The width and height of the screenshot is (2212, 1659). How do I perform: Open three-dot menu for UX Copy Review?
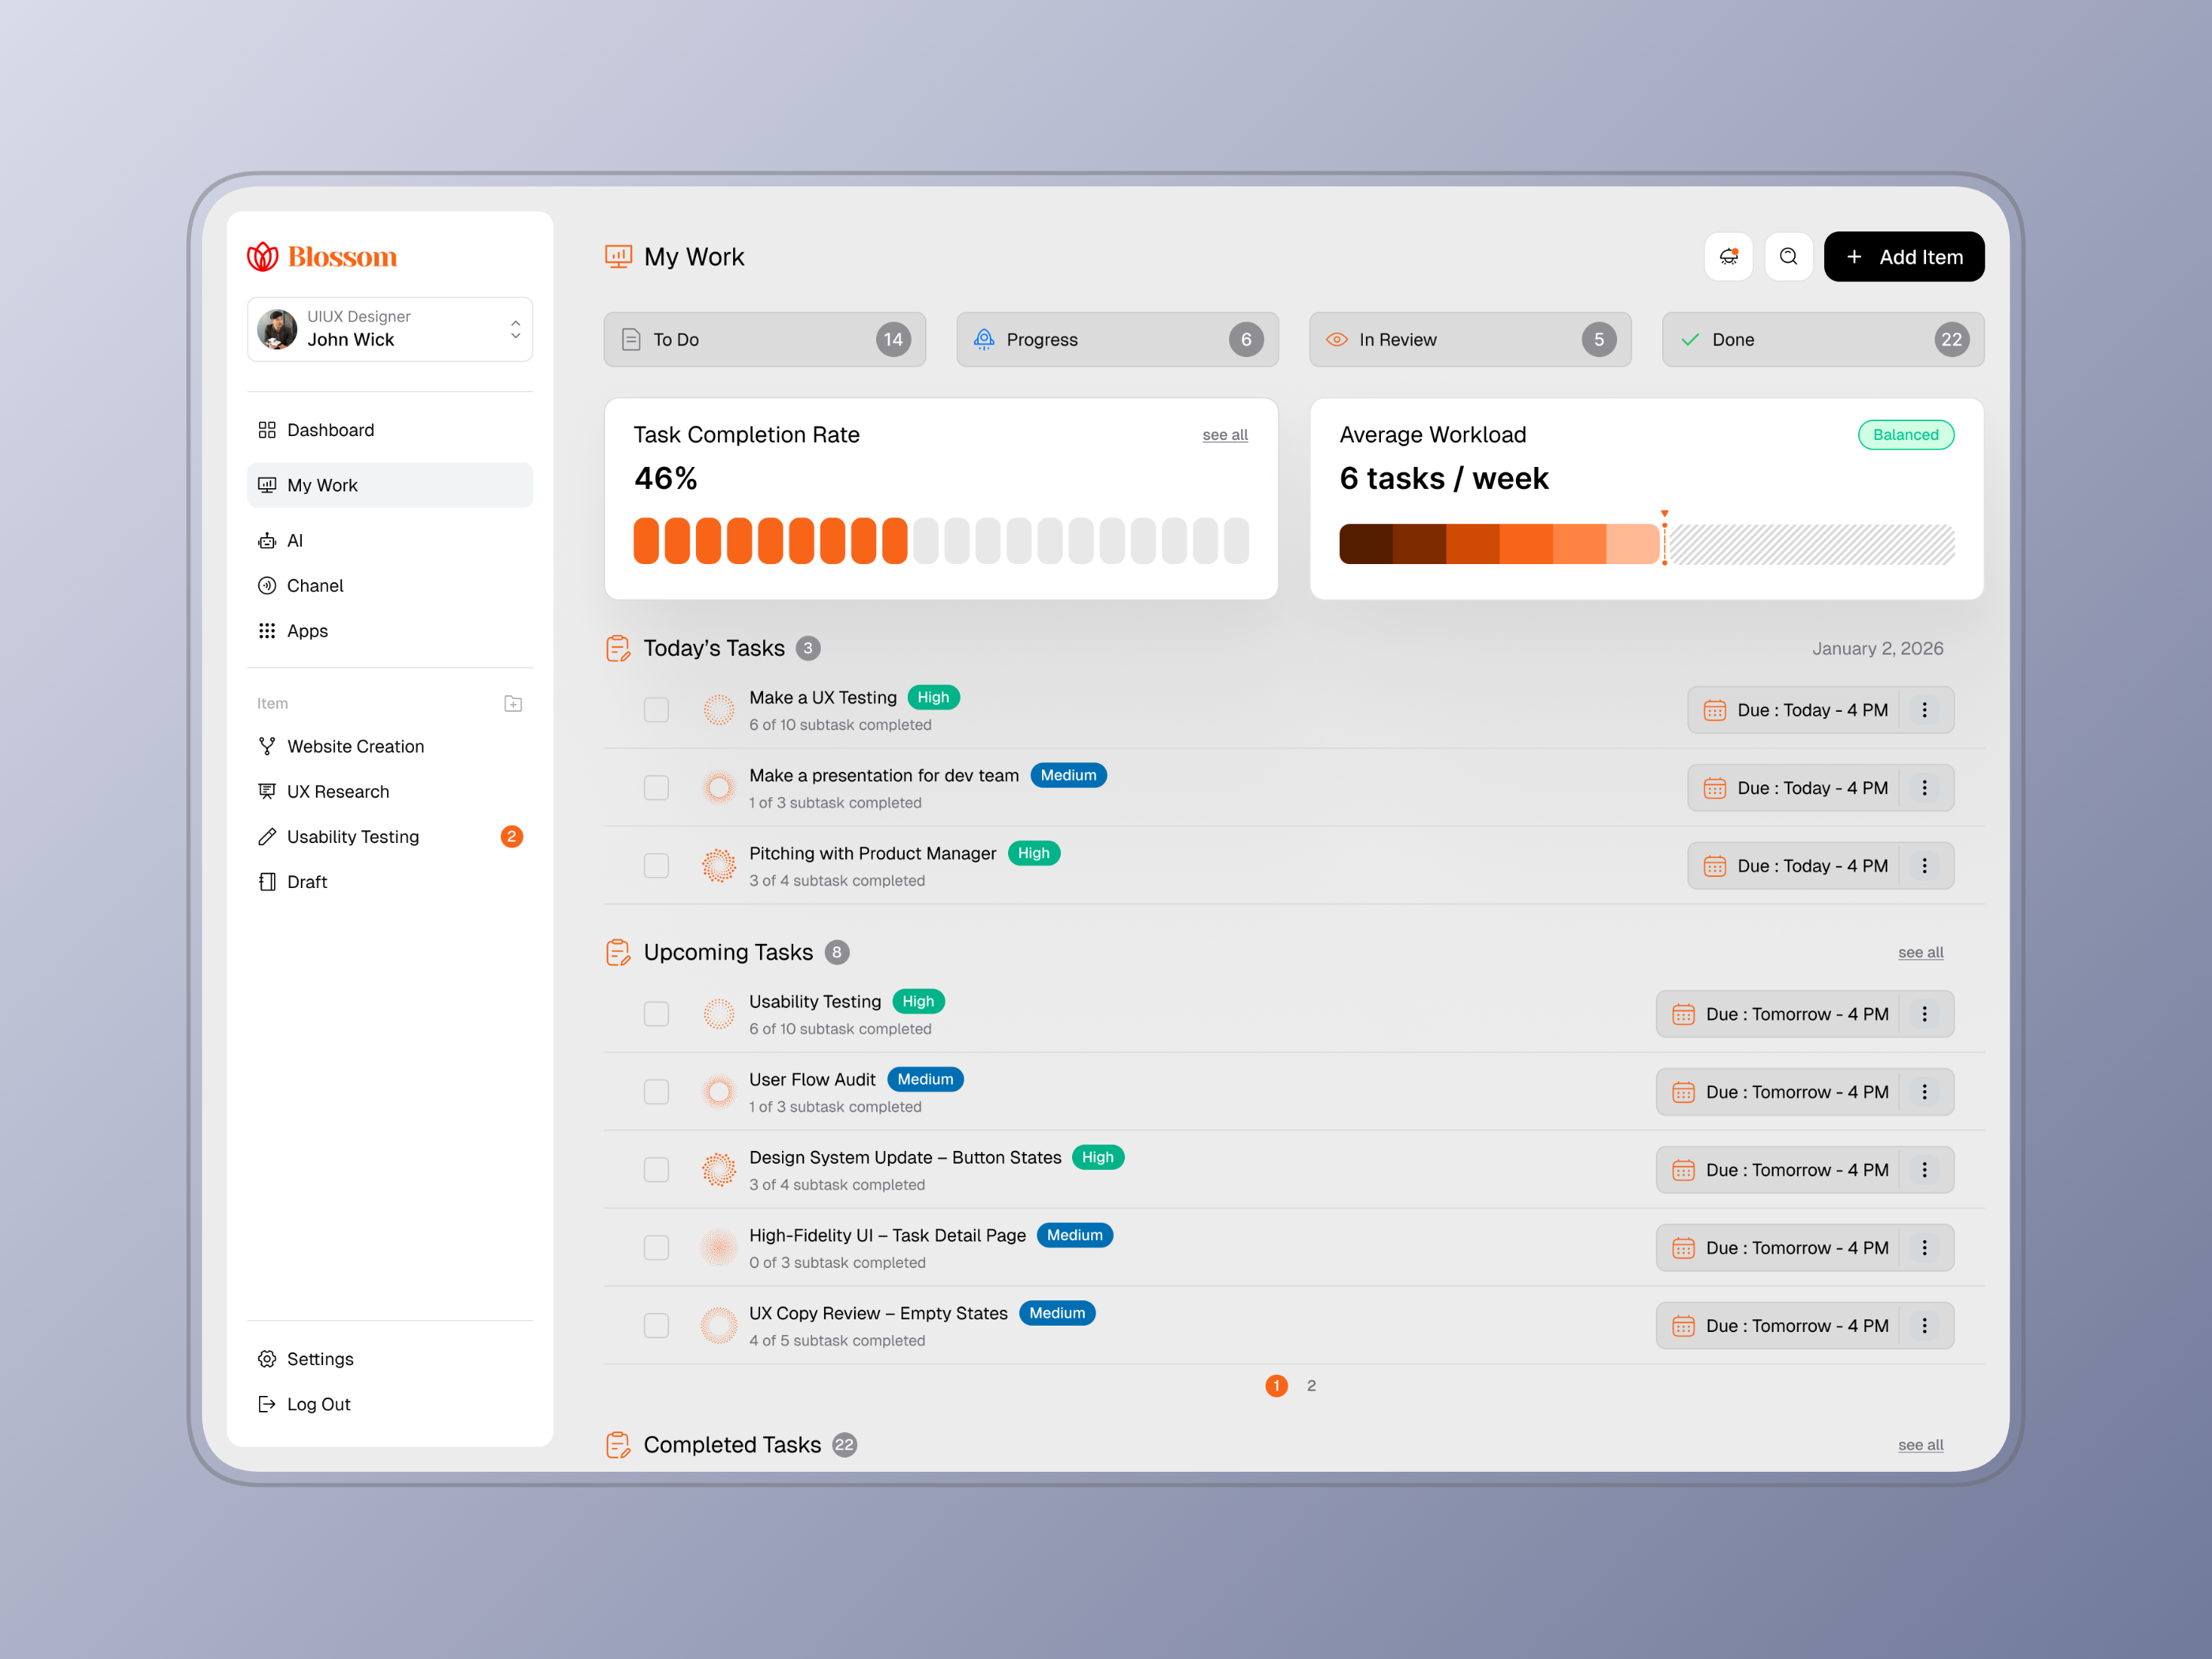[x=1924, y=1326]
